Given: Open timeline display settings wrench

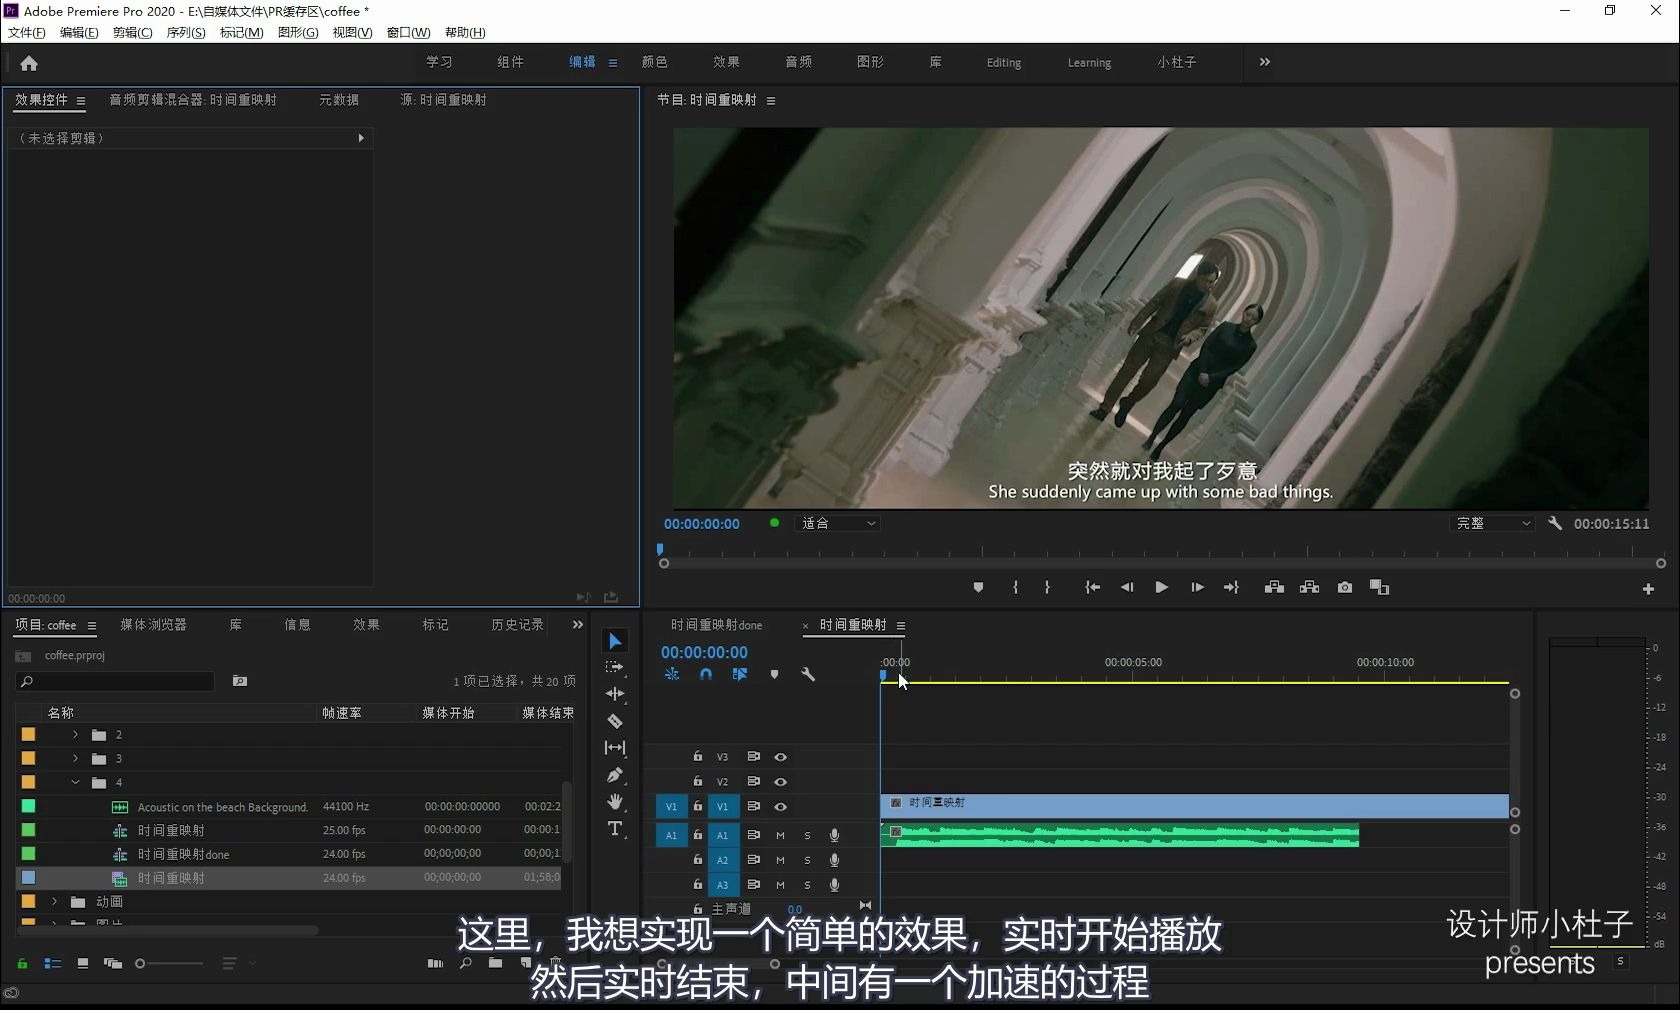Looking at the screenshot, I should 808,675.
